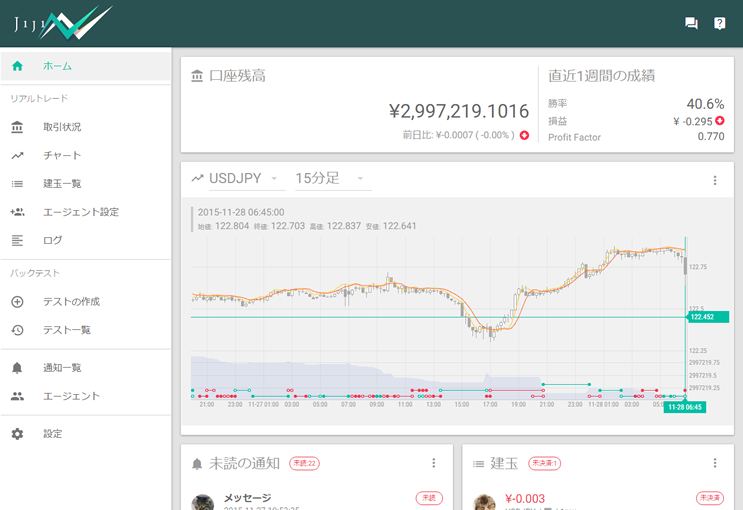Click the gear icon beside 設定

[17, 434]
